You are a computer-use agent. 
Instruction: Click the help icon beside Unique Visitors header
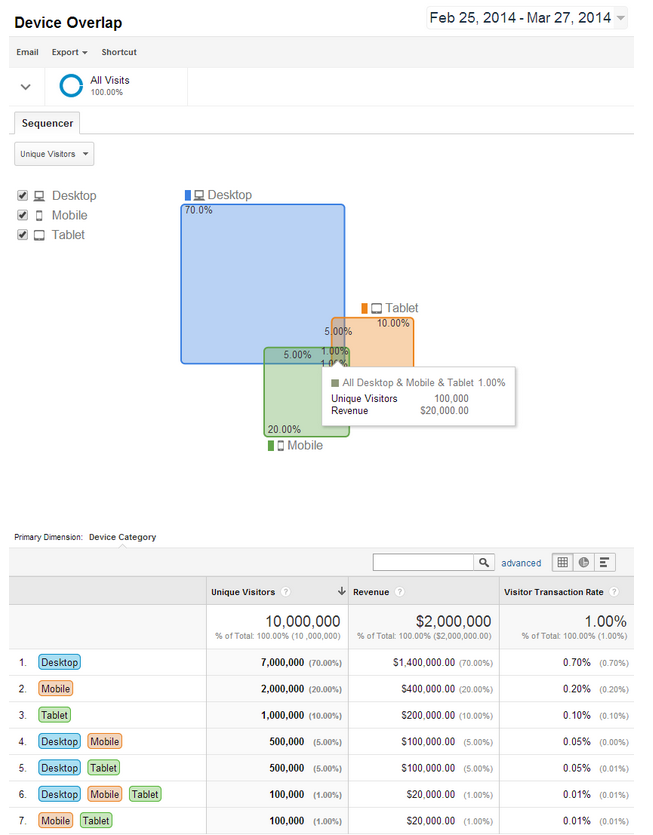coord(286,592)
